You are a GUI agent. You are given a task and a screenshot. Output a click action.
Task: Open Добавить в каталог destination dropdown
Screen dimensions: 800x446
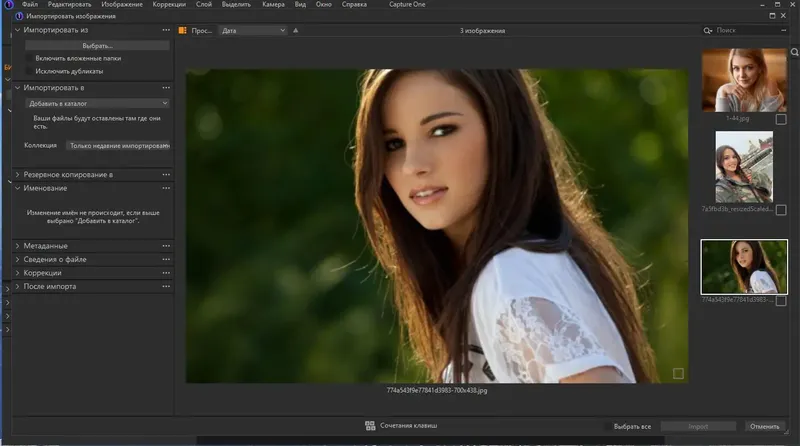(x=96, y=103)
